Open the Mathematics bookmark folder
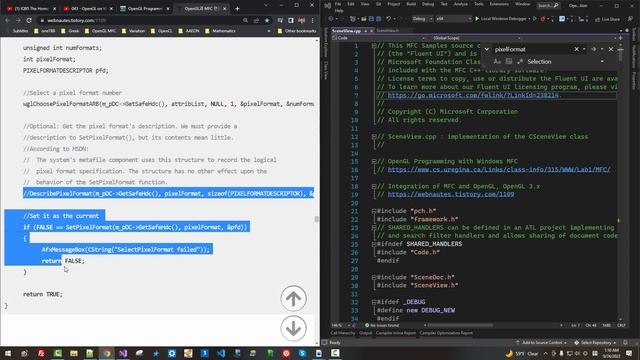Image resolution: width=640 pixels, height=360 pixels. click(x=220, y=31)
